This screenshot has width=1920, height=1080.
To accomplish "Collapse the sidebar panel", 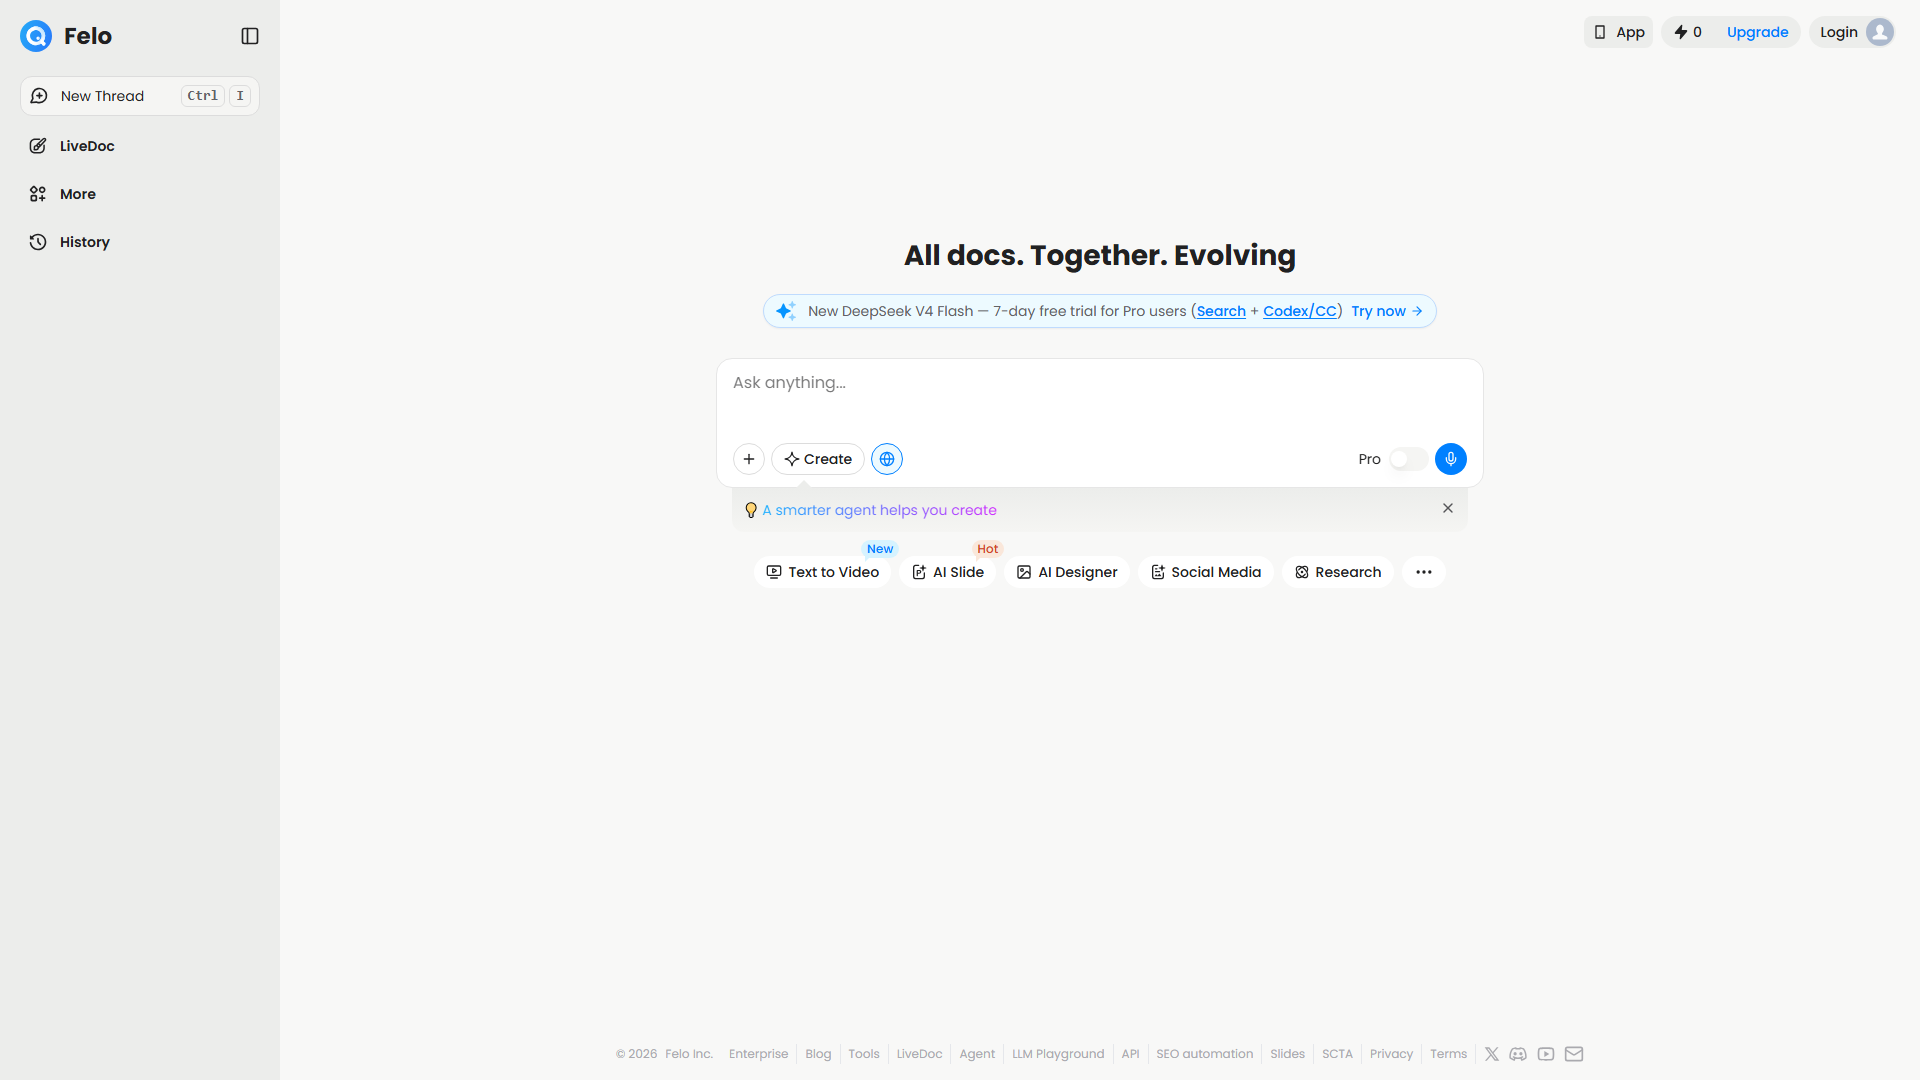I will point(250,36).
